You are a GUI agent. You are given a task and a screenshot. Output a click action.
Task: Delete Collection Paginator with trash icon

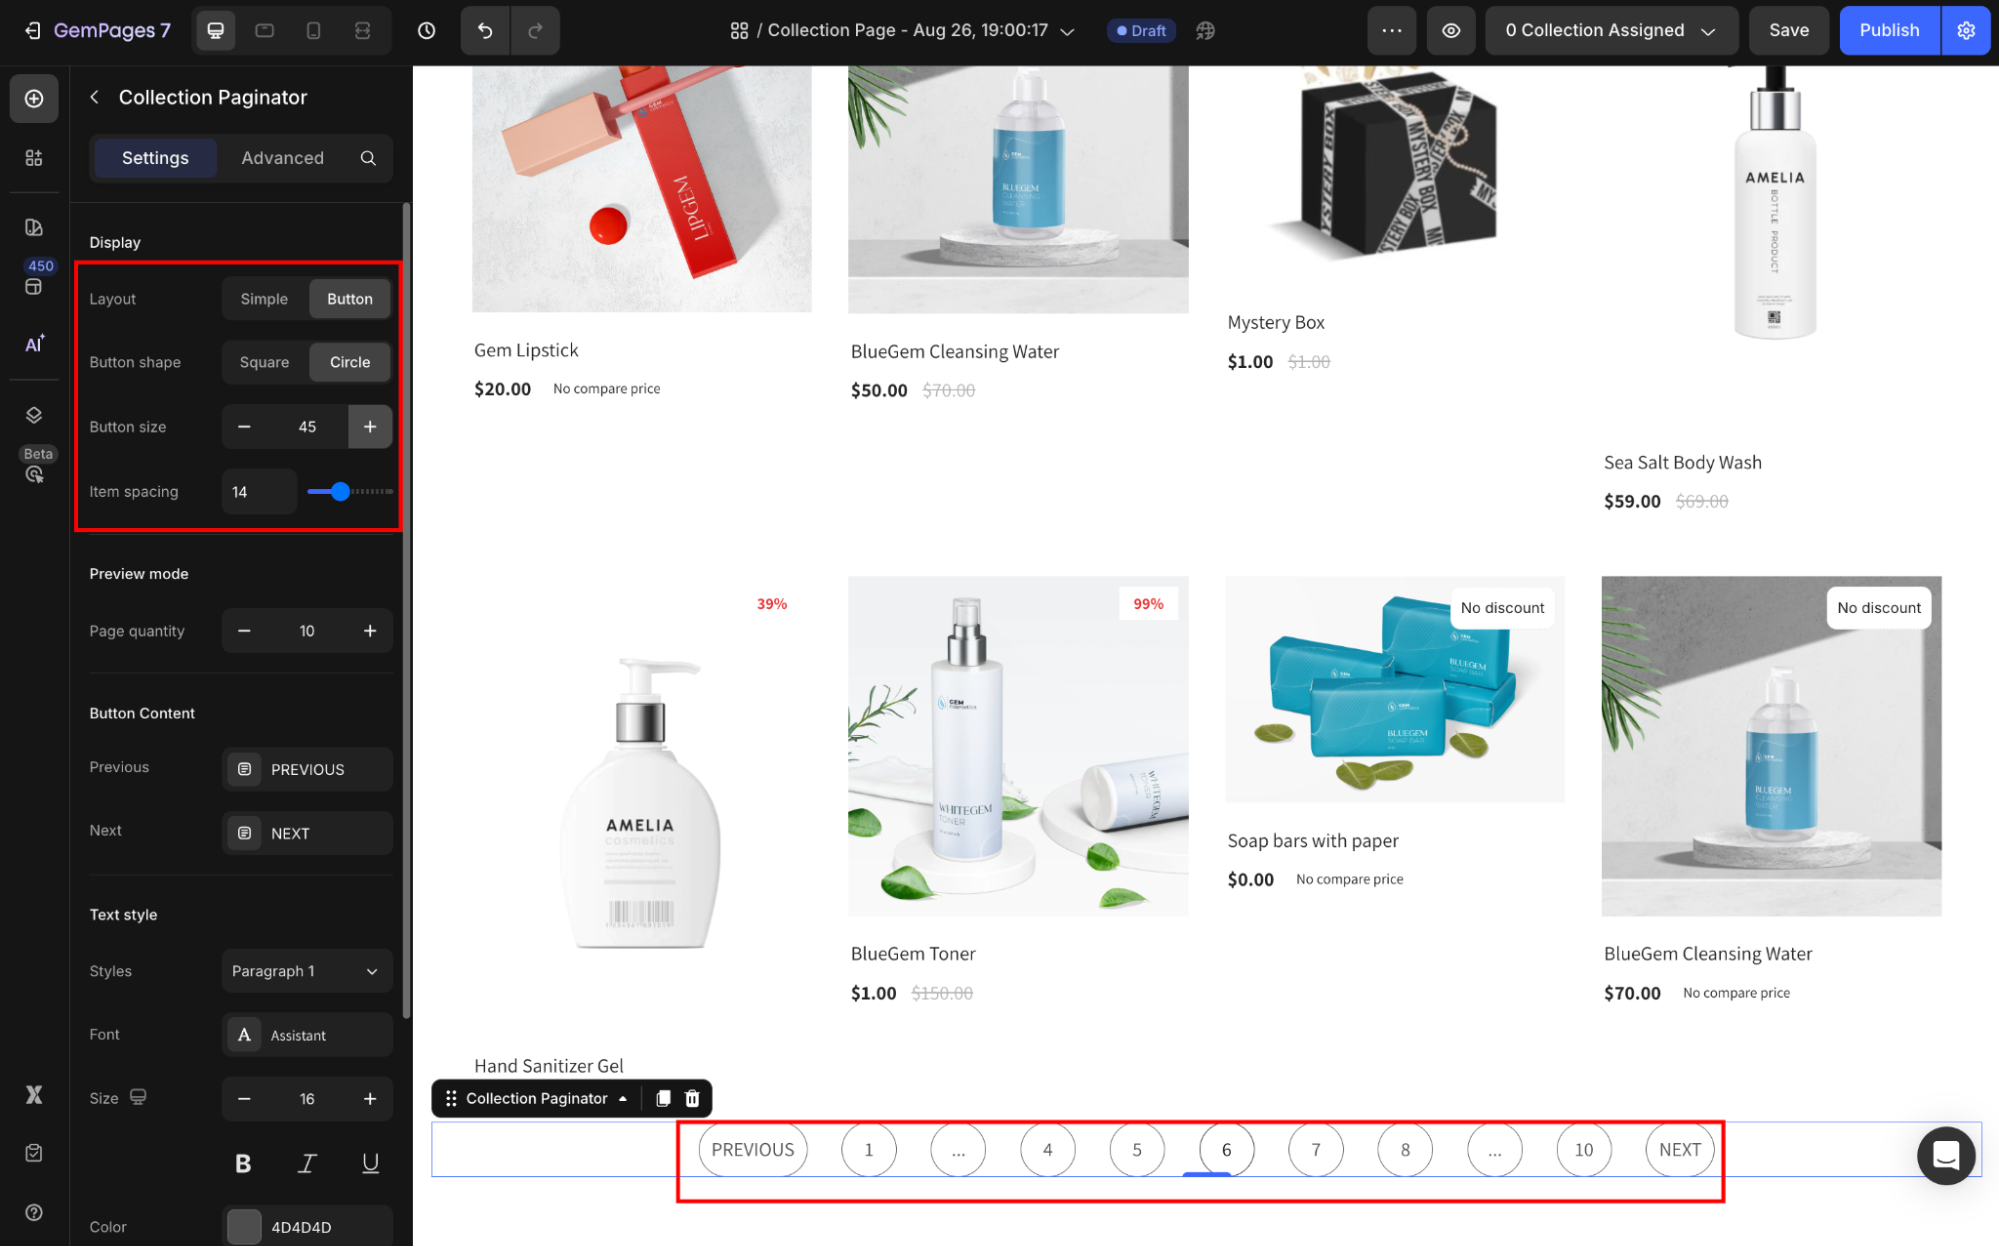click(x=692, y=1098)
